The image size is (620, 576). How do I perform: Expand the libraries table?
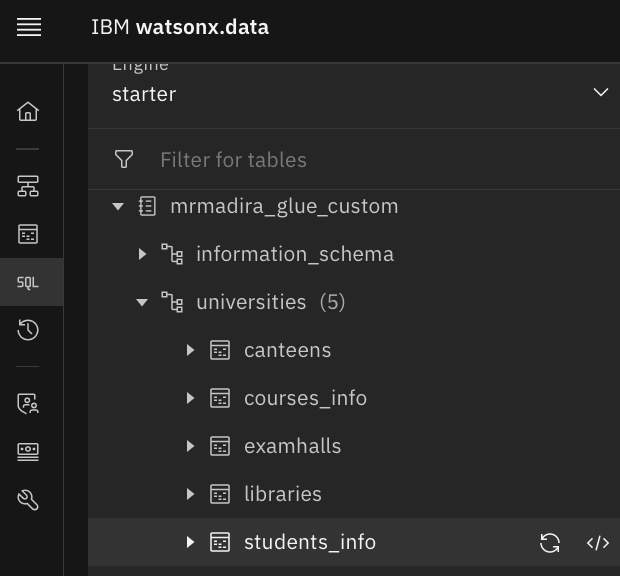[190, 494]
